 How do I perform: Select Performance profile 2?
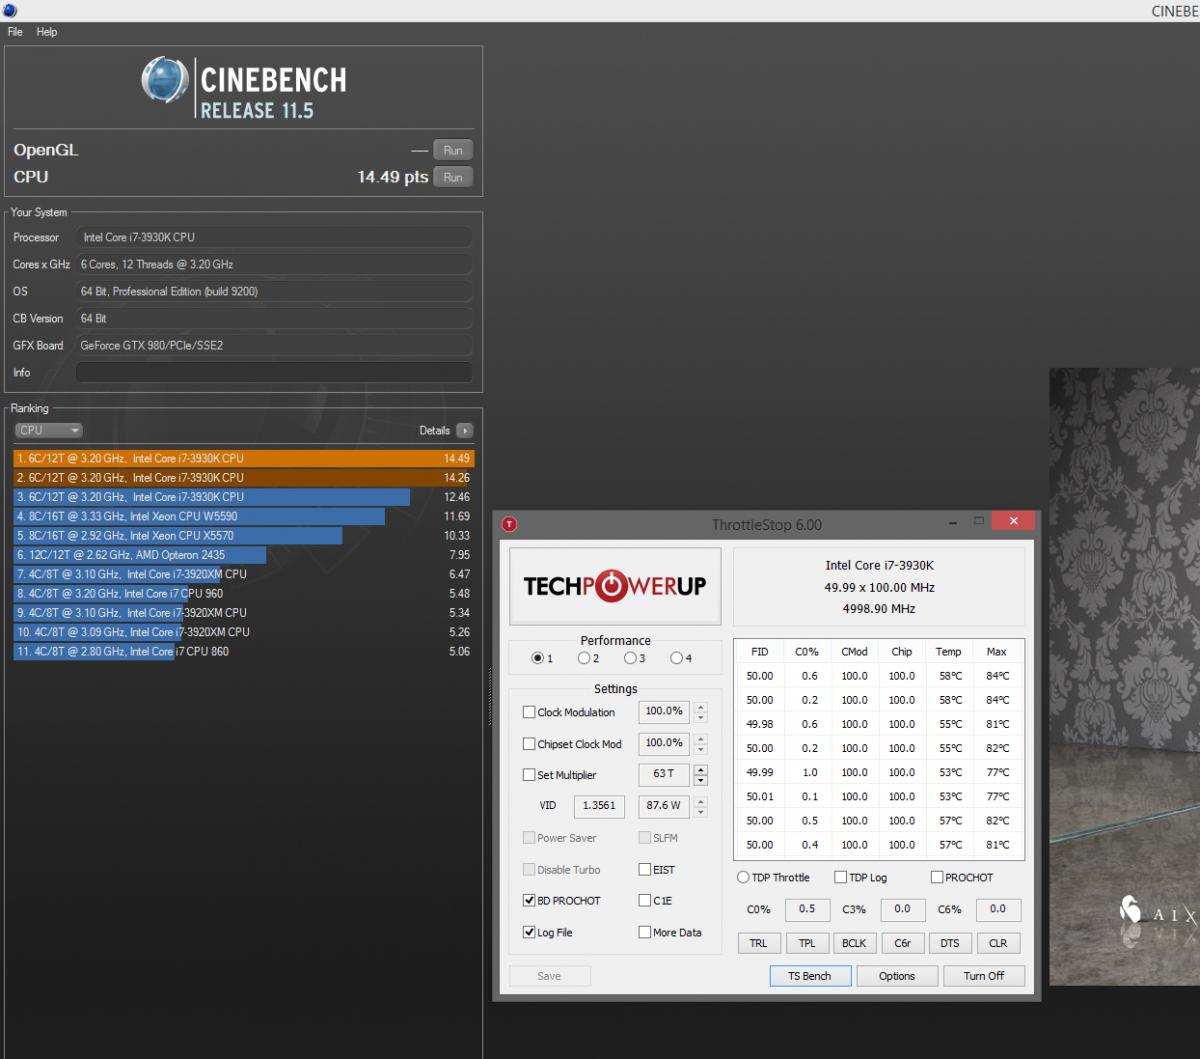(x=584, y=658)
